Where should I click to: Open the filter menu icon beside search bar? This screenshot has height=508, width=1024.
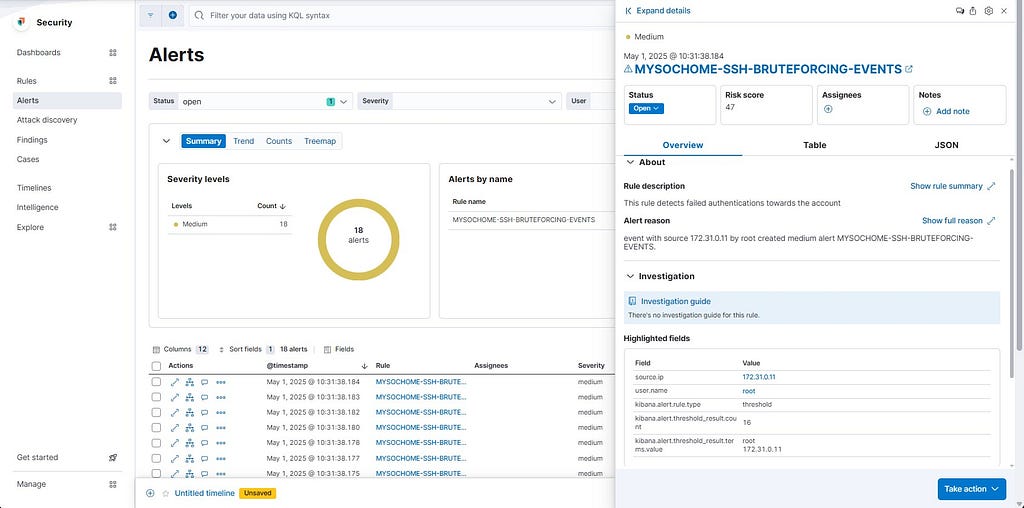(150, 14)
